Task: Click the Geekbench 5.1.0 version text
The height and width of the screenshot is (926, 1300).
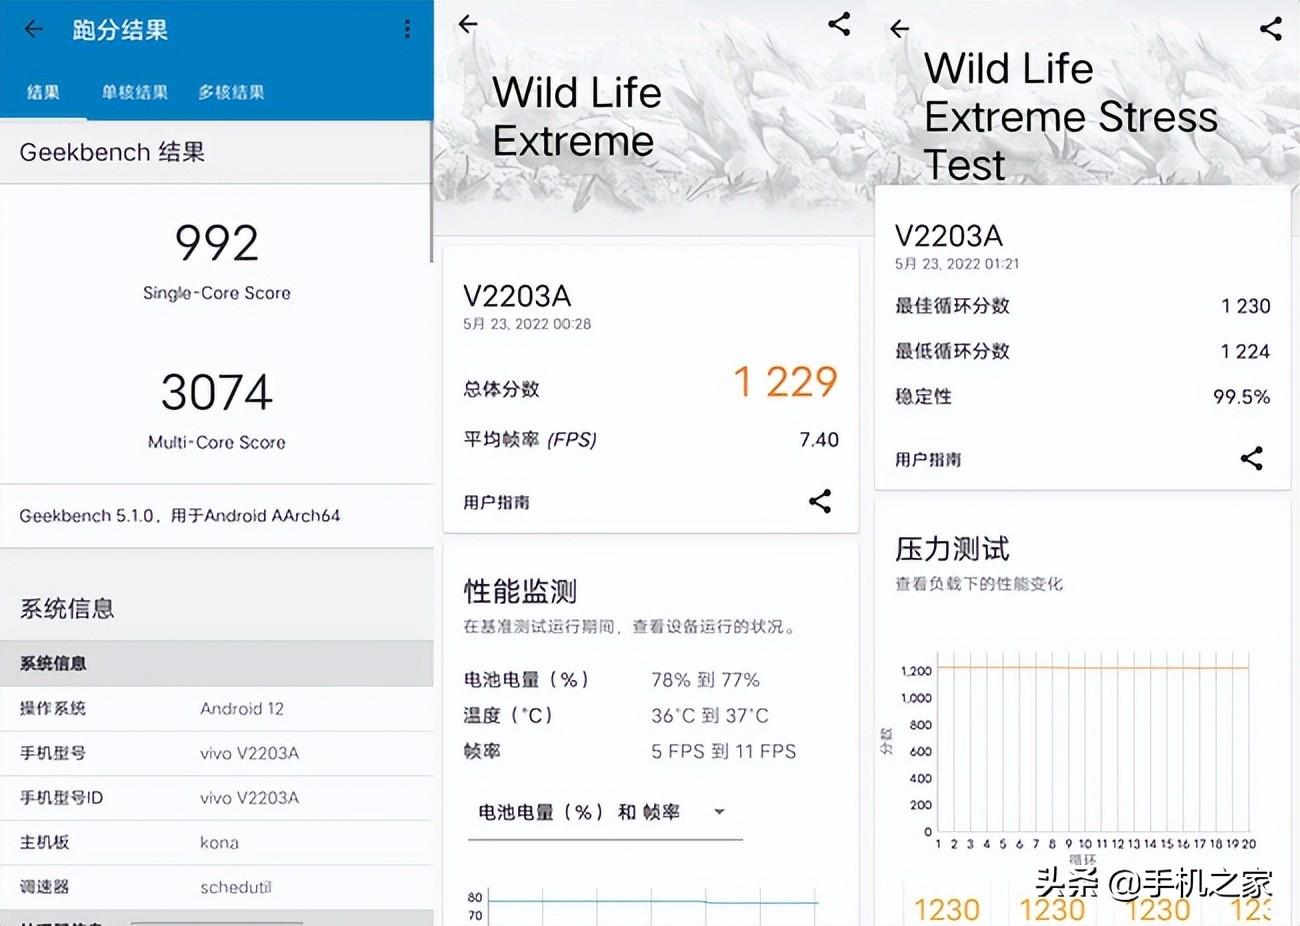Action: tap(180, 516)
